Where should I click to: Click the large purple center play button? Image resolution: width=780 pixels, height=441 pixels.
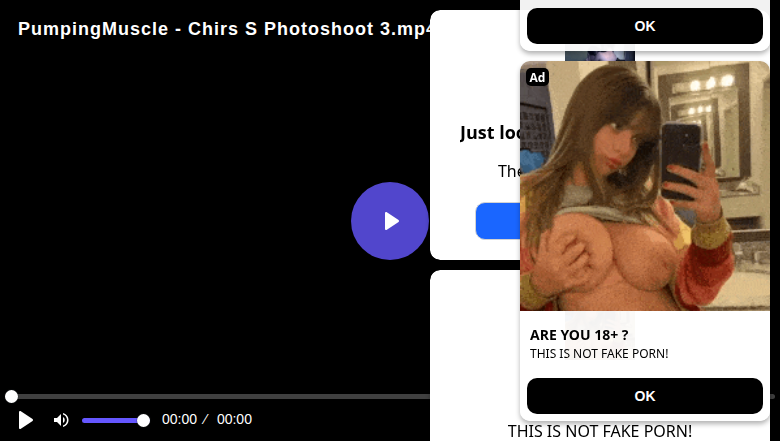(390, 221)
